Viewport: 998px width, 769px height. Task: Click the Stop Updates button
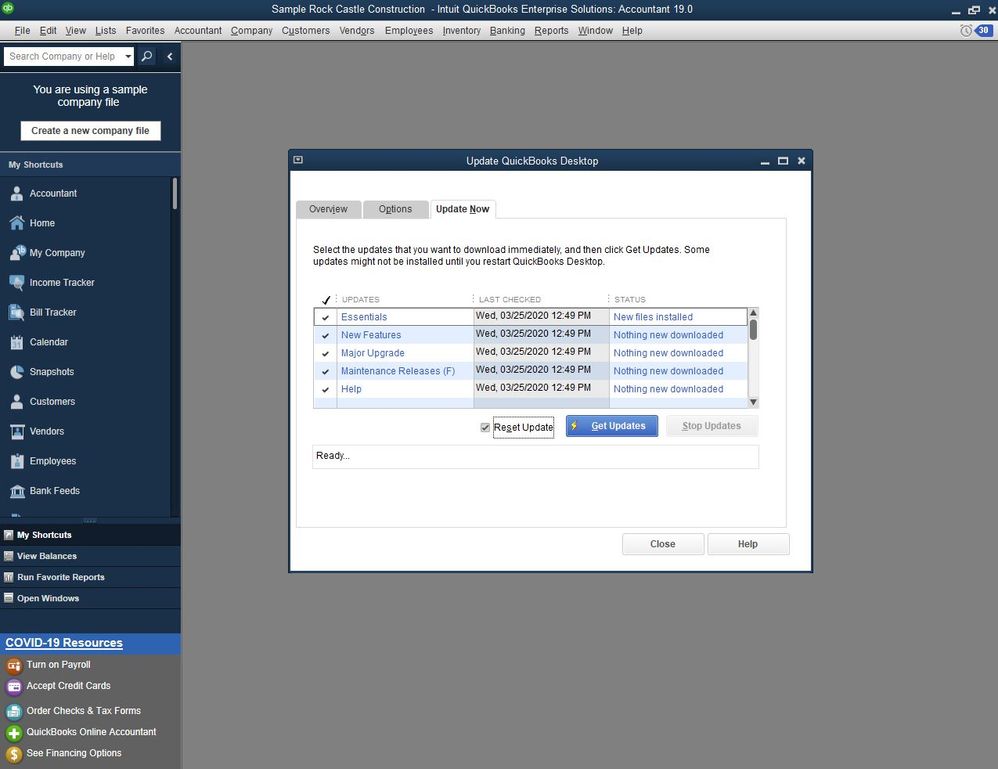coord(712,426)
